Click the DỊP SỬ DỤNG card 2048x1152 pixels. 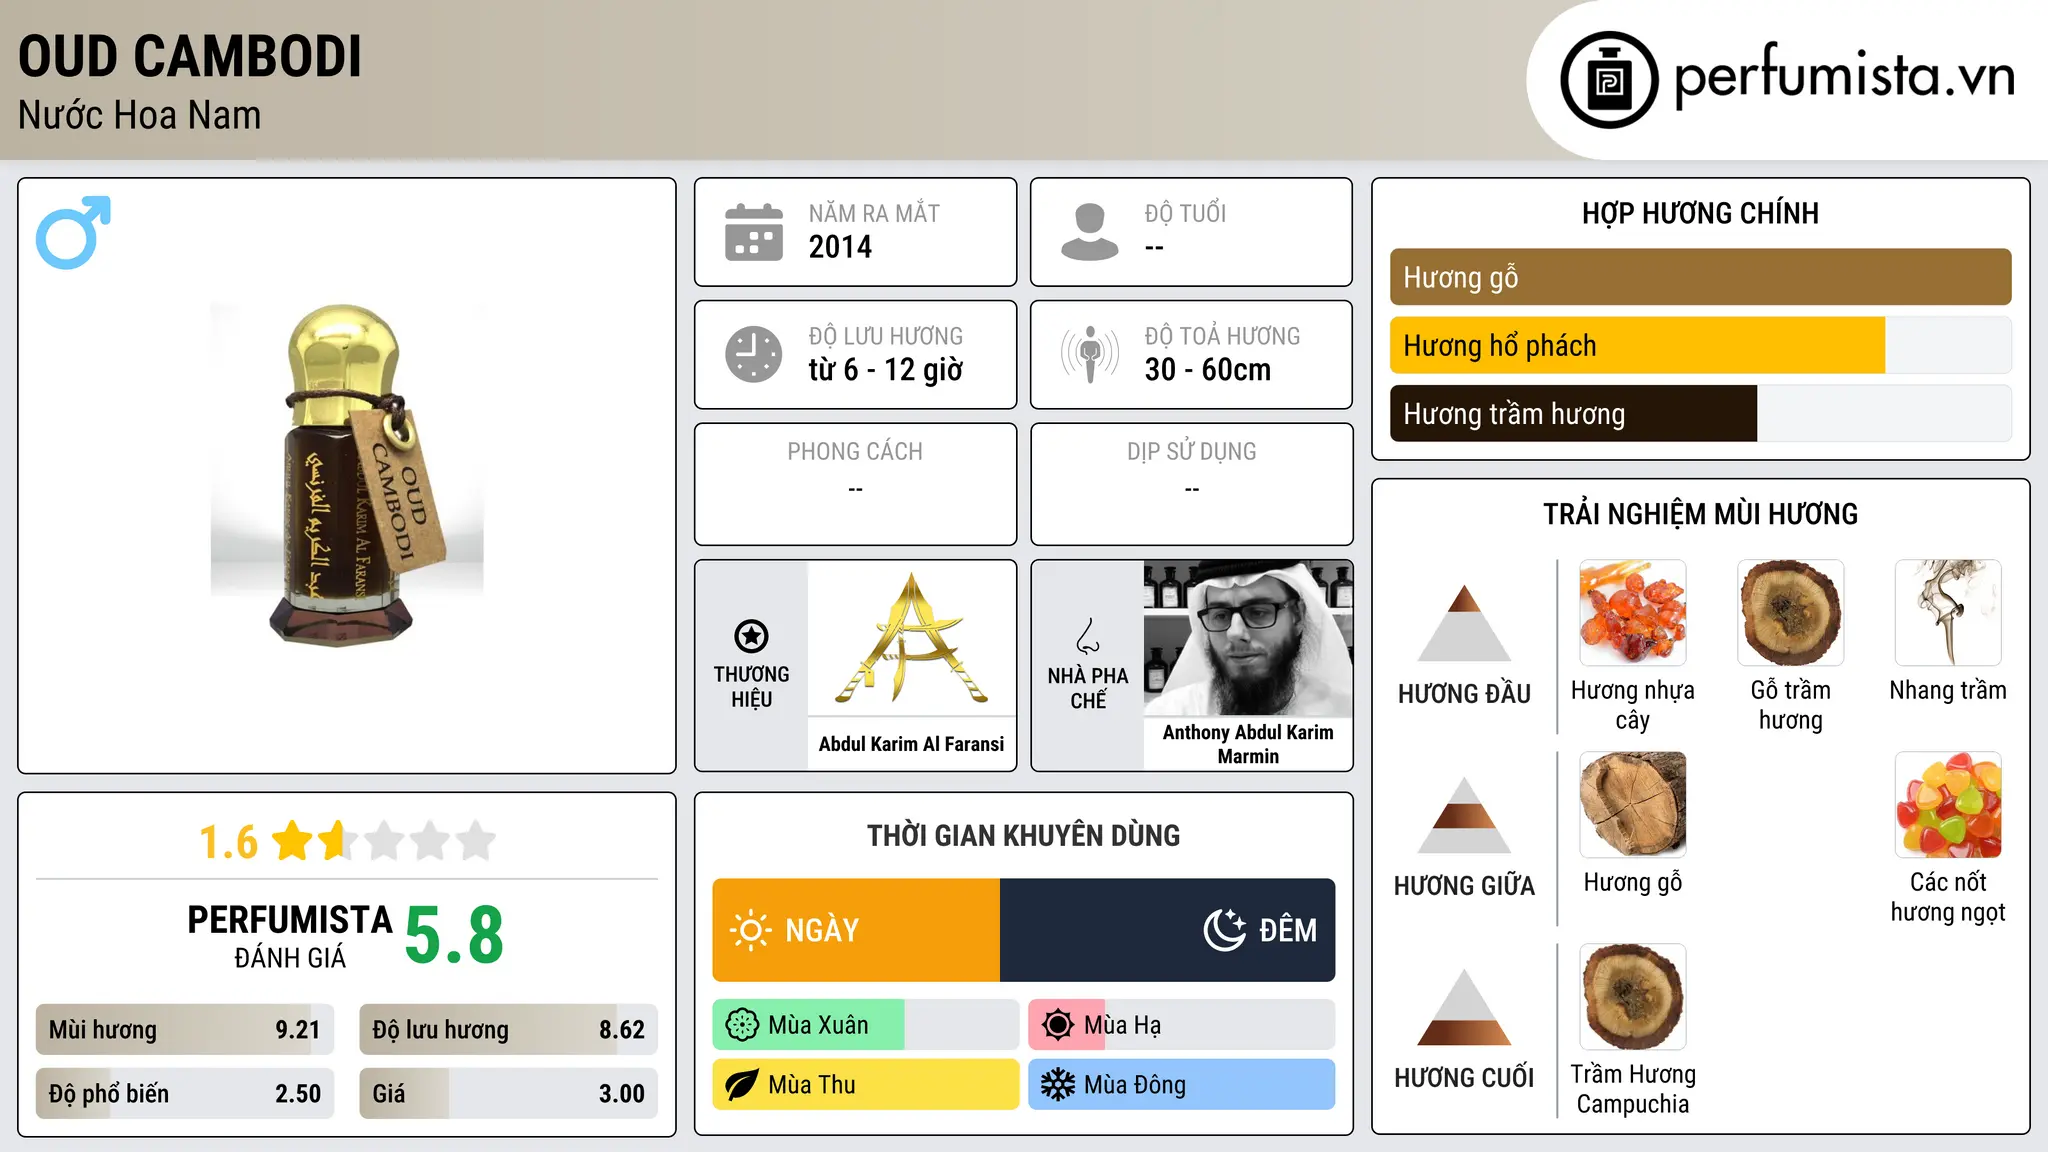click(1191, 484)
